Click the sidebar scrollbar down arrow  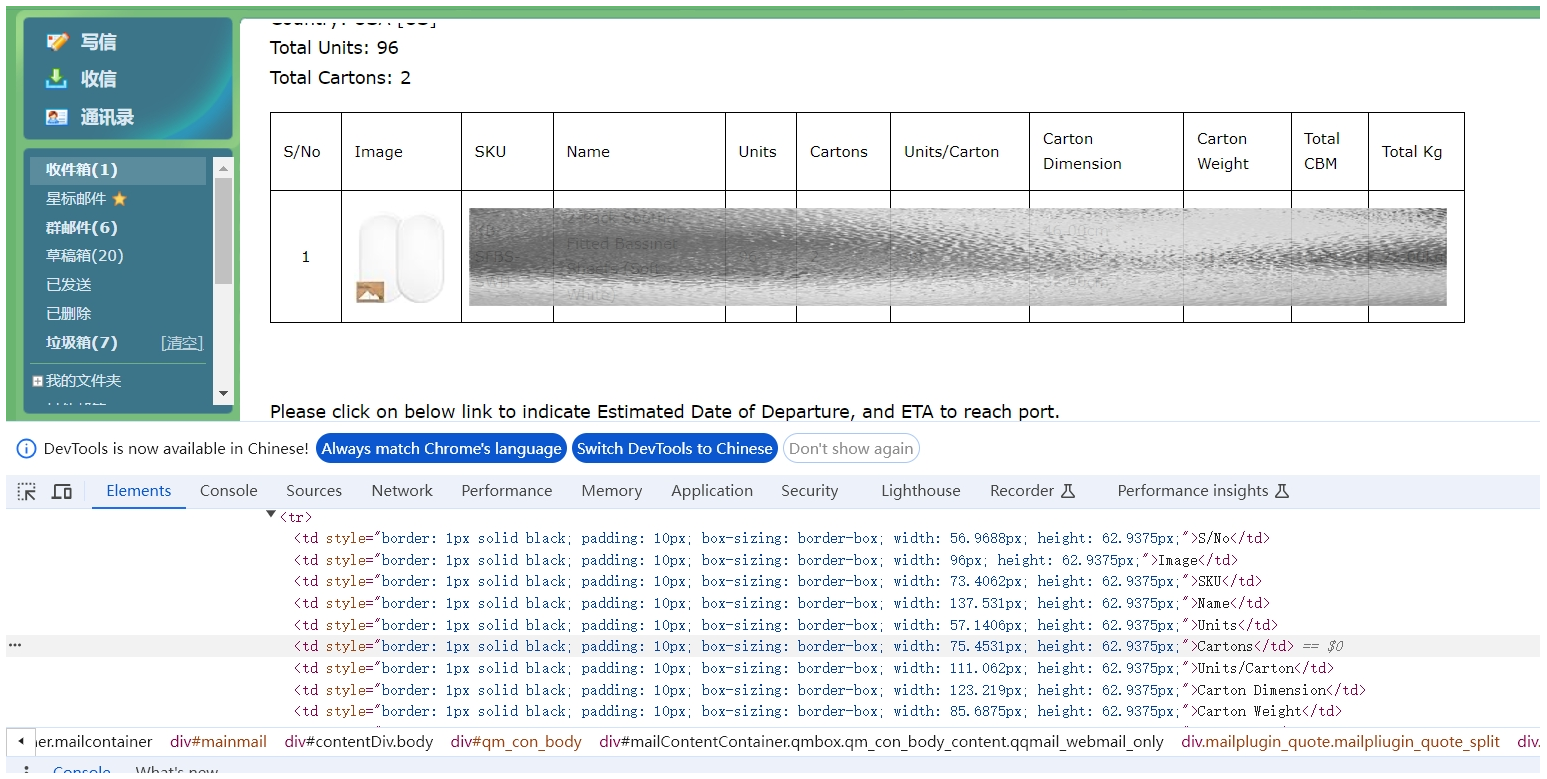click(x=223, y=394)
